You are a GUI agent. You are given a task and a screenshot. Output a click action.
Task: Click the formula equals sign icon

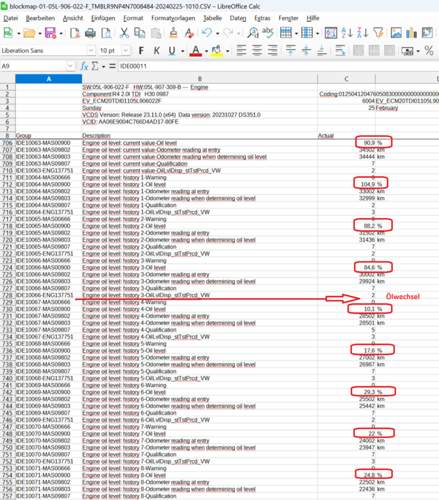coord(112,66)
